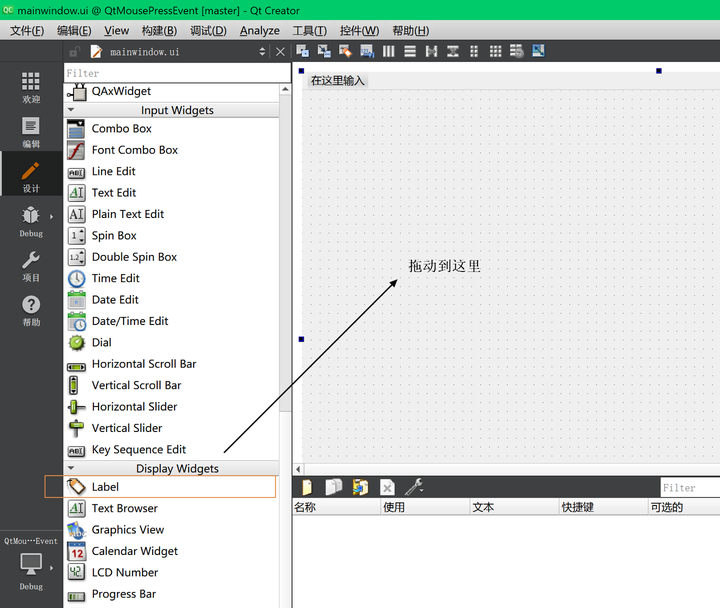Open the Projects mode wrench icon

pos(31,262)
